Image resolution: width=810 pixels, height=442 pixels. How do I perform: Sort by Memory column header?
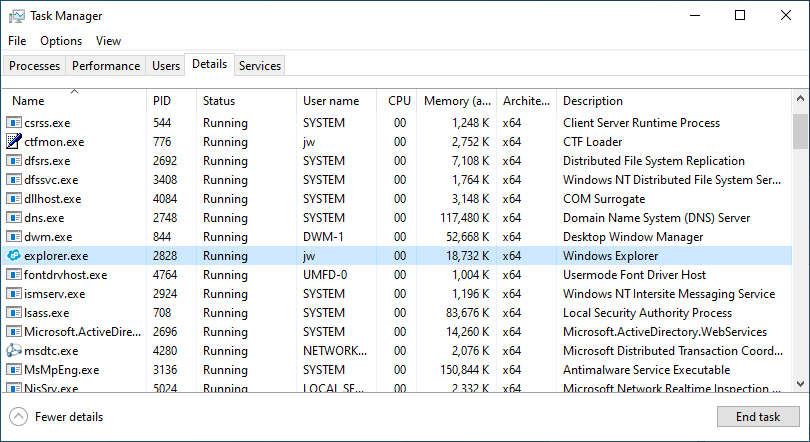coord(457,101)
